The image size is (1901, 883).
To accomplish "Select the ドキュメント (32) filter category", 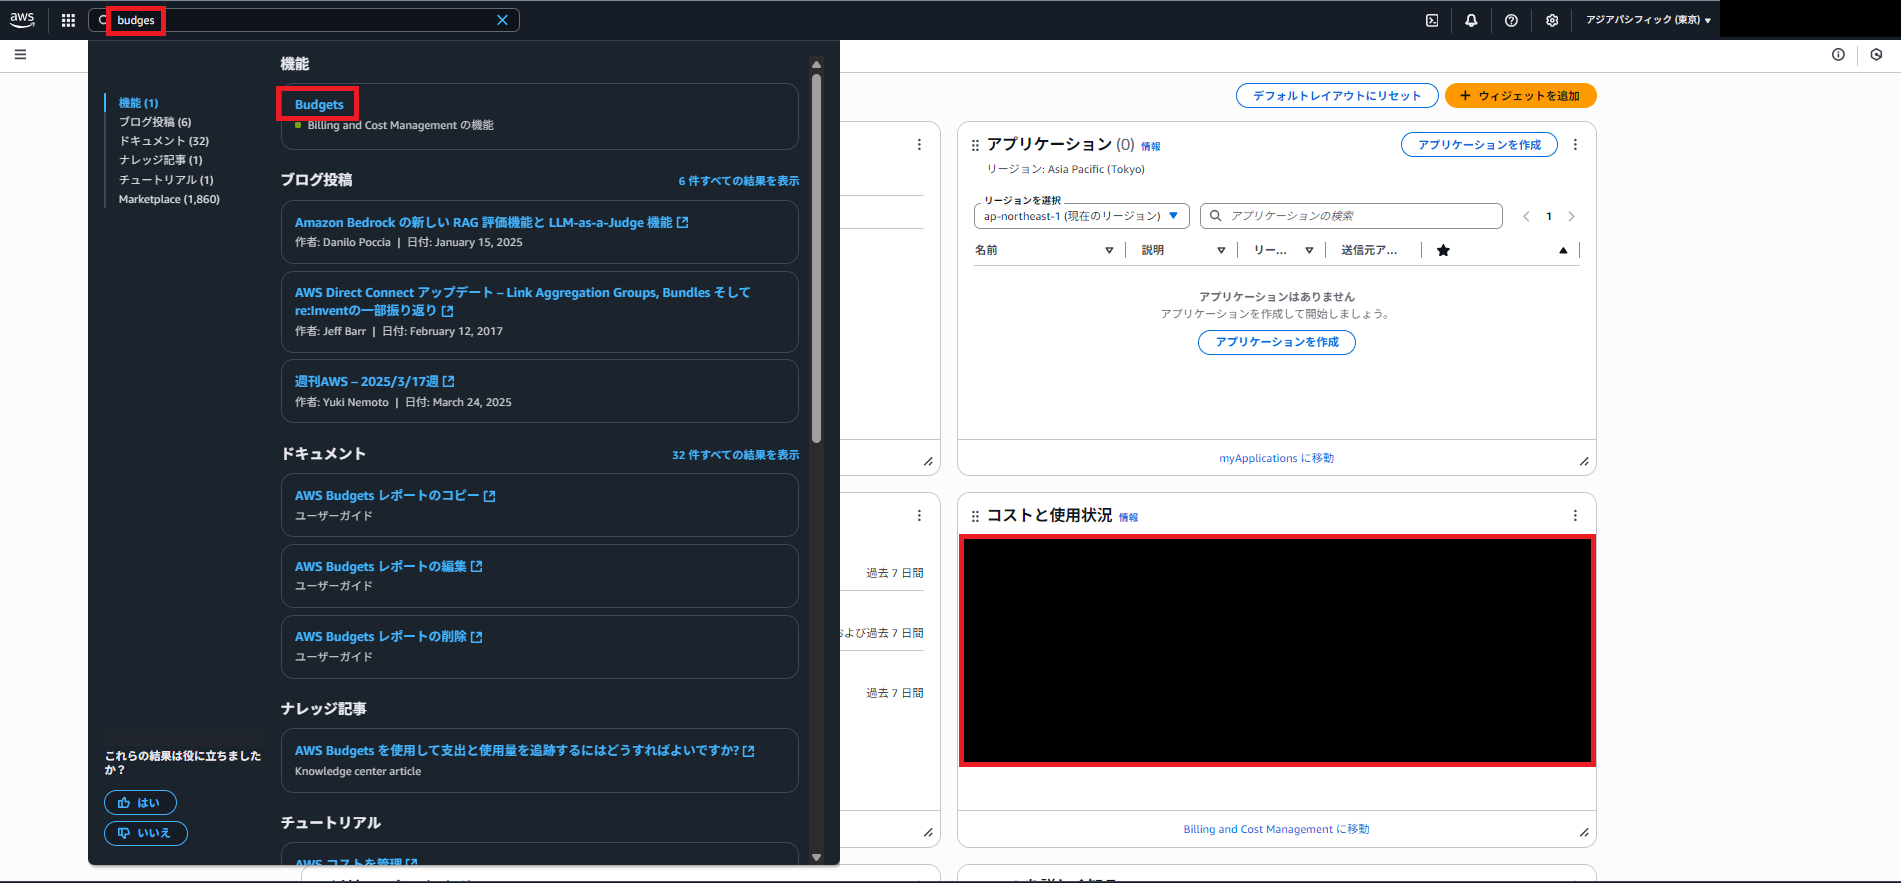I will [x=163, y=141].
